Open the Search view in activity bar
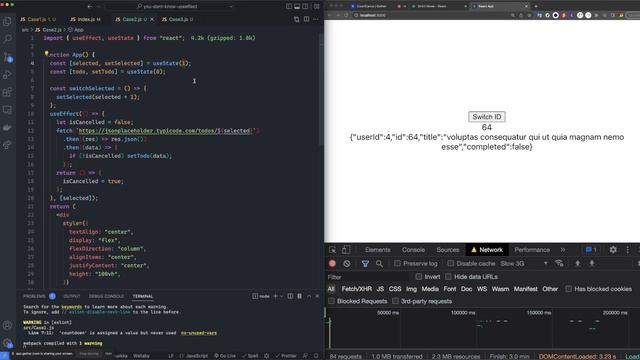Viewport: 640px width, 360px height. tap(7, 39)
